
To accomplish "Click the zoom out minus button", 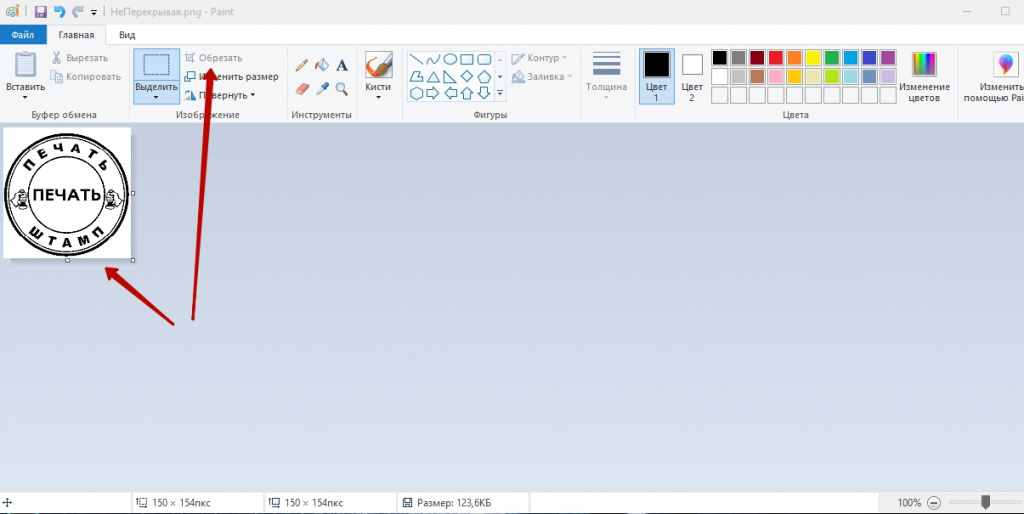I will [934, 503].
